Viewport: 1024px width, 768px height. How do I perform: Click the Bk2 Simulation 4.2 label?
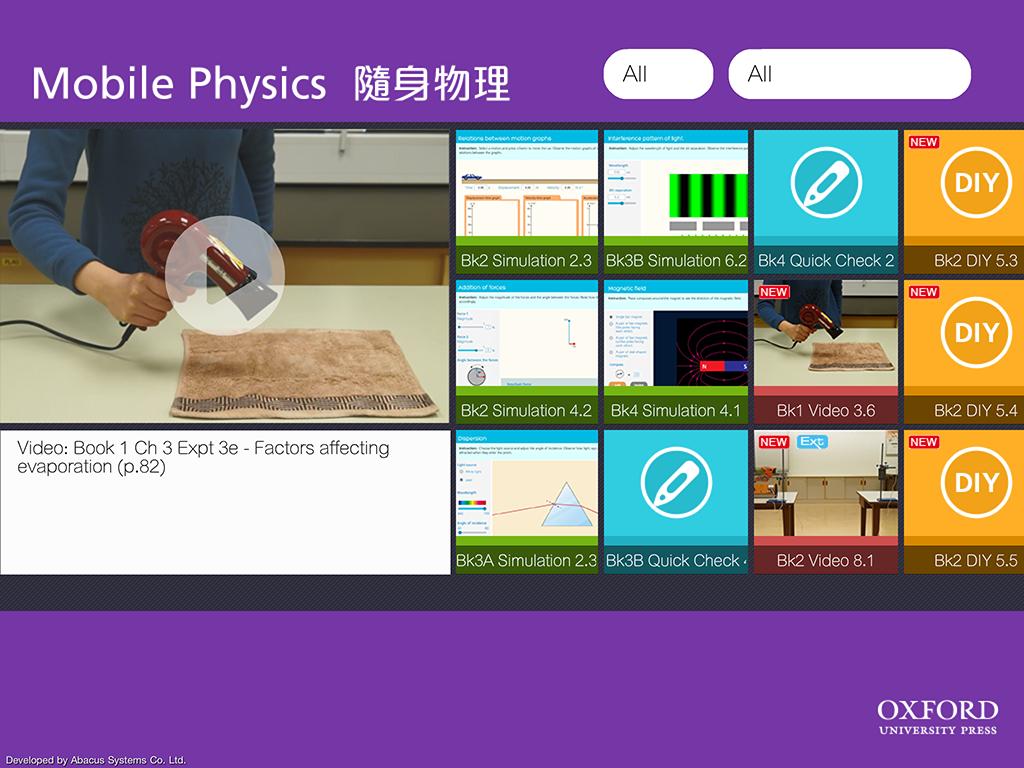coord(526,411)
